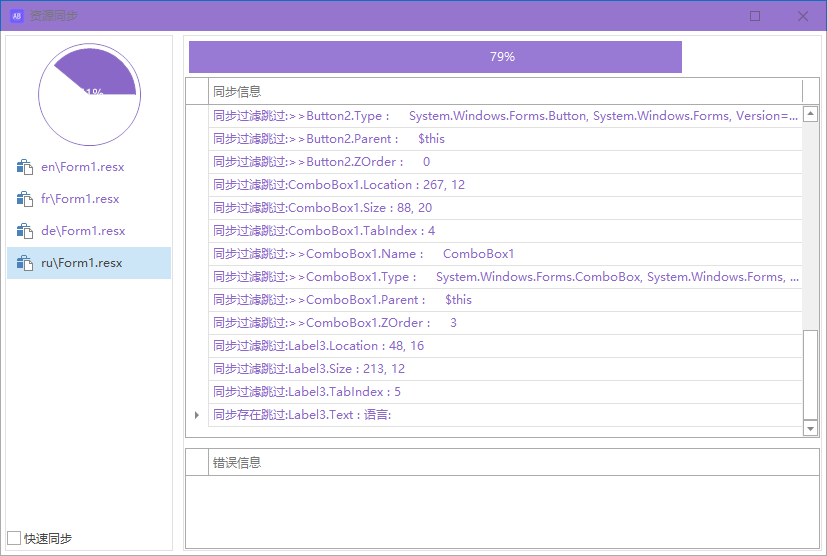Select the en\Form1.resx list entry
Viewport: 827px width, 556px height.
(x=83, y=167)
